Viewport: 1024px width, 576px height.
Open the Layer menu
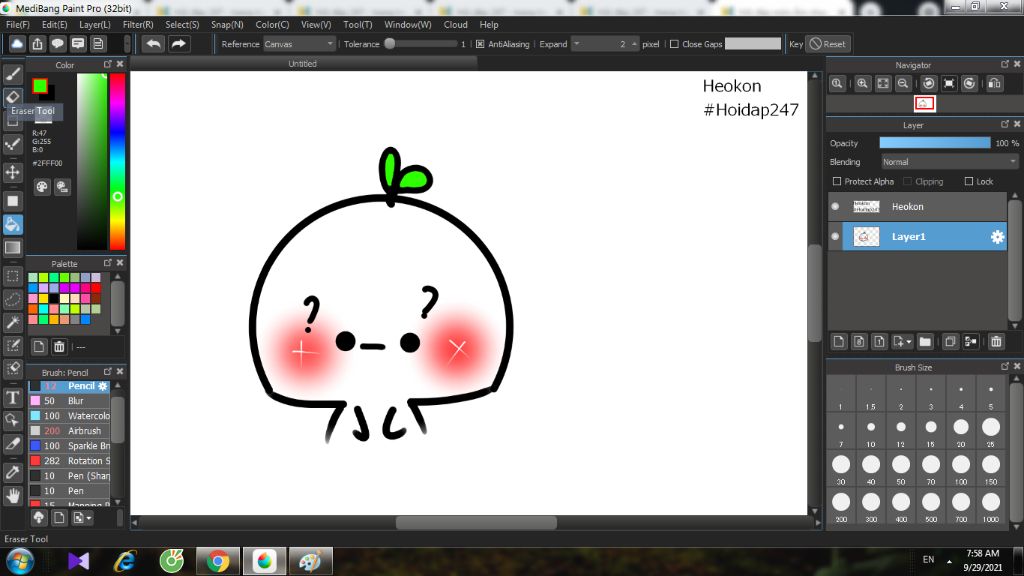(95, 25)
